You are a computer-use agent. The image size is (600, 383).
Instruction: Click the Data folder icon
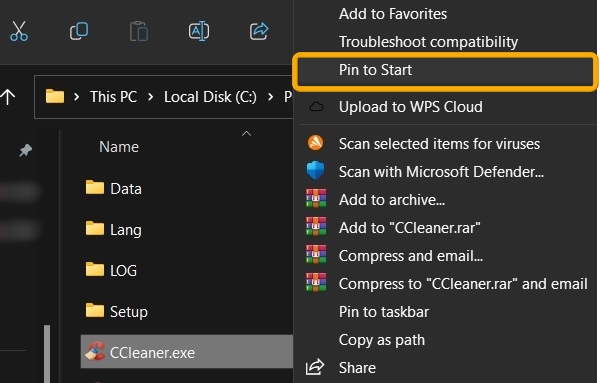(95, 187)
